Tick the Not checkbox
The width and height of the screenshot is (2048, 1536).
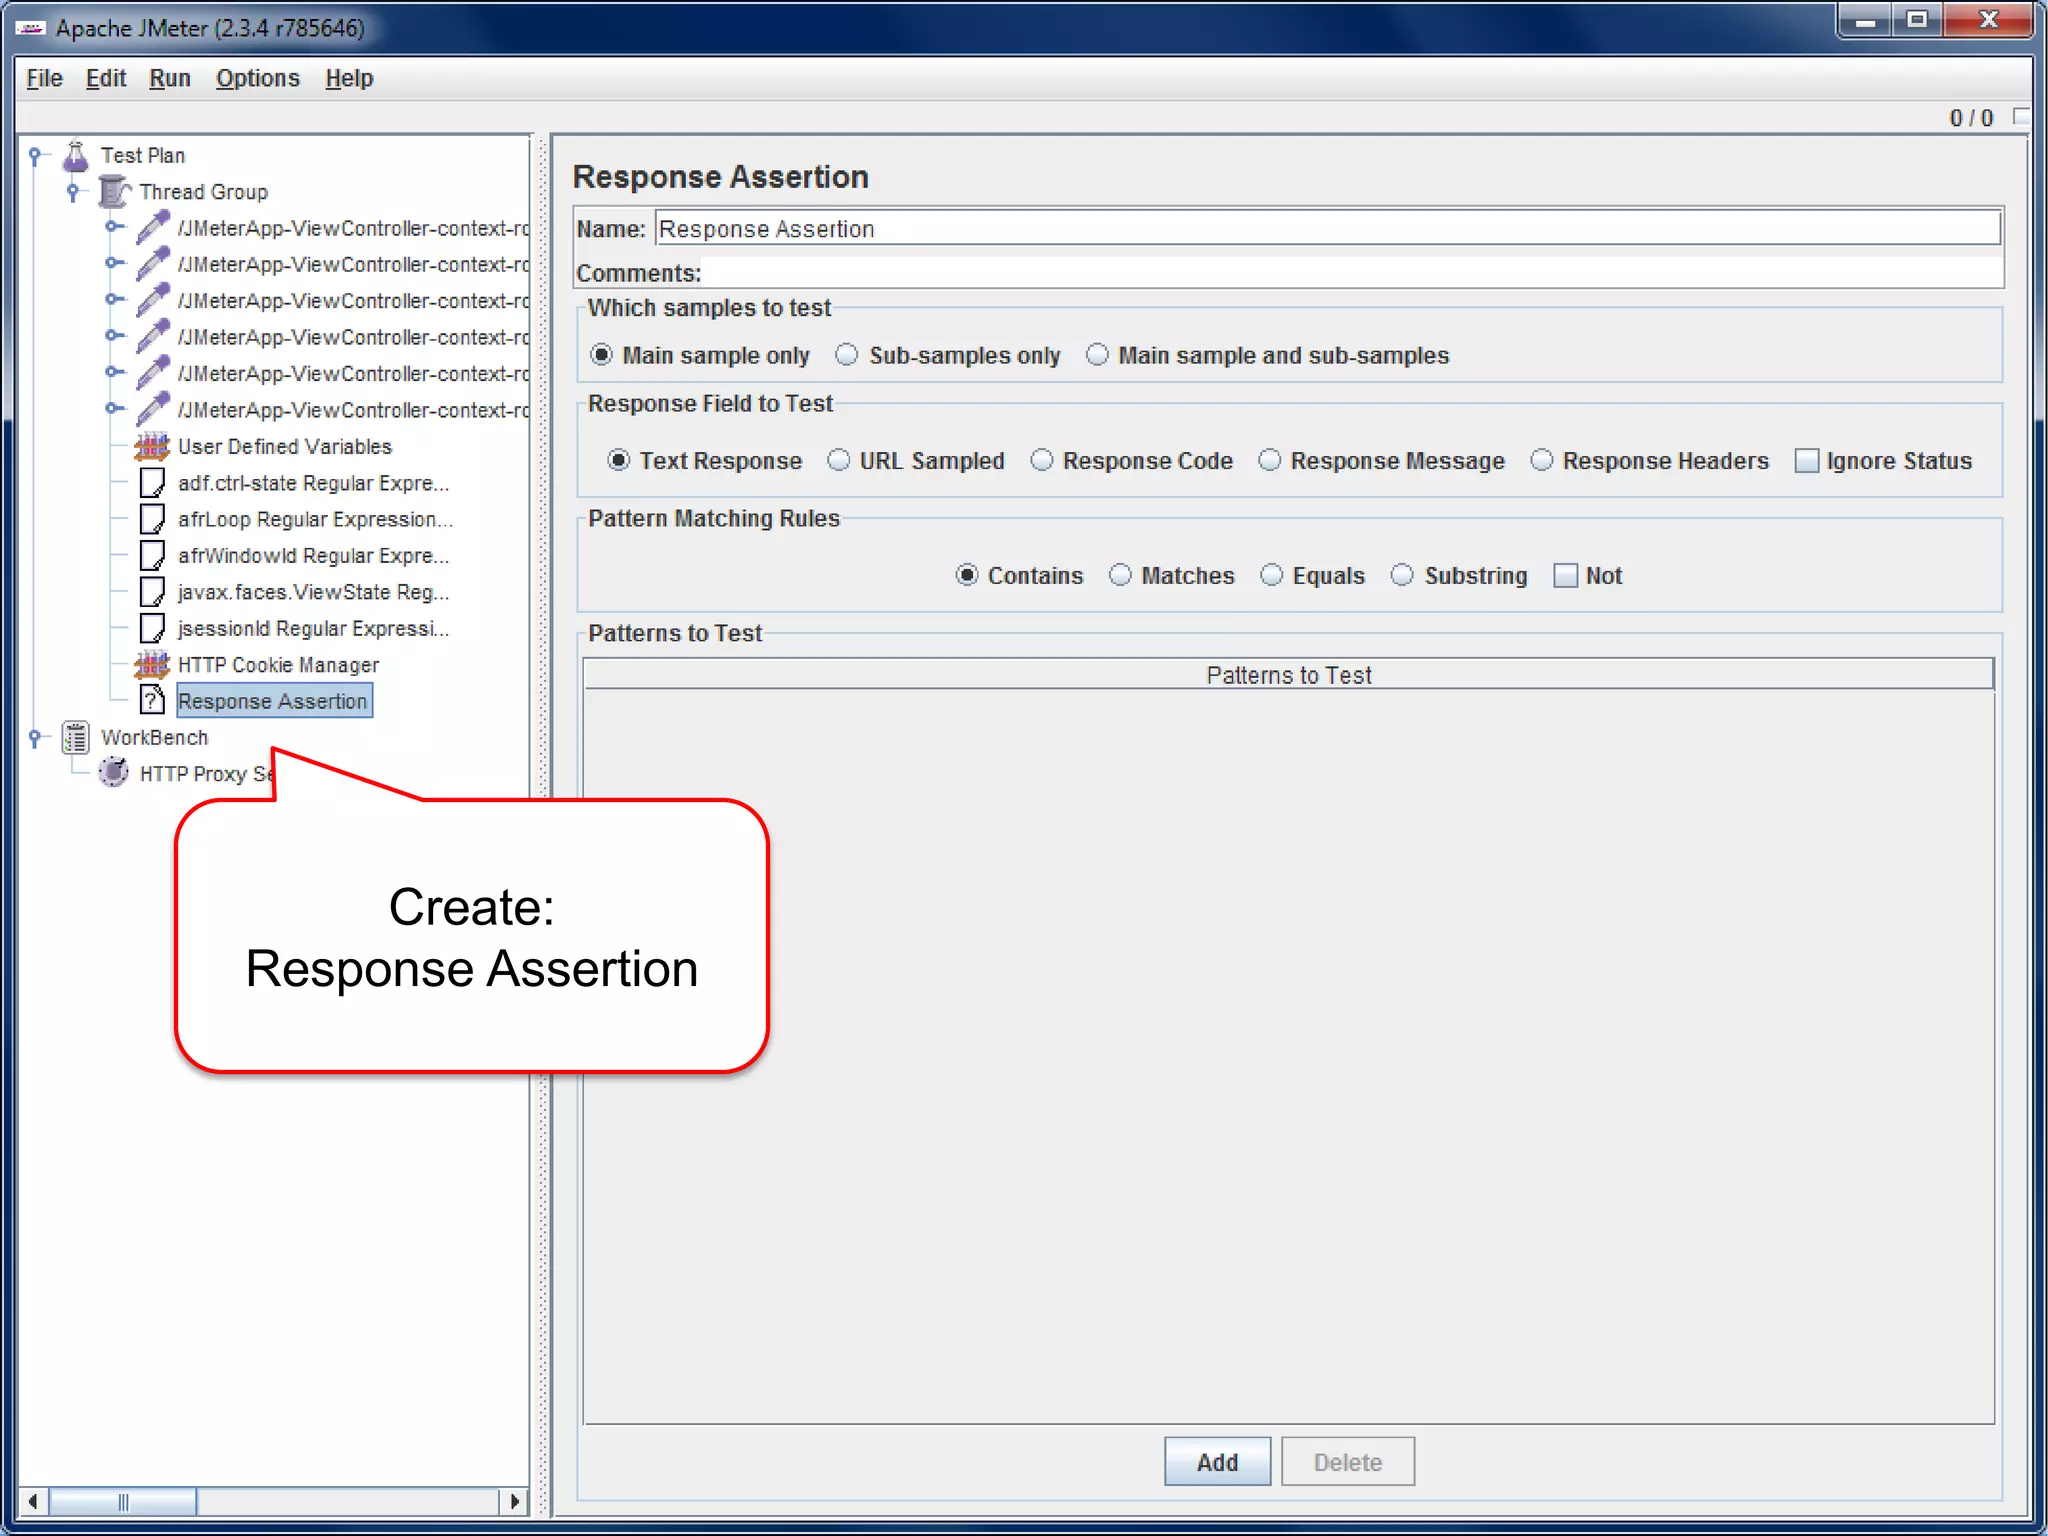click(x=1566, y=576)
